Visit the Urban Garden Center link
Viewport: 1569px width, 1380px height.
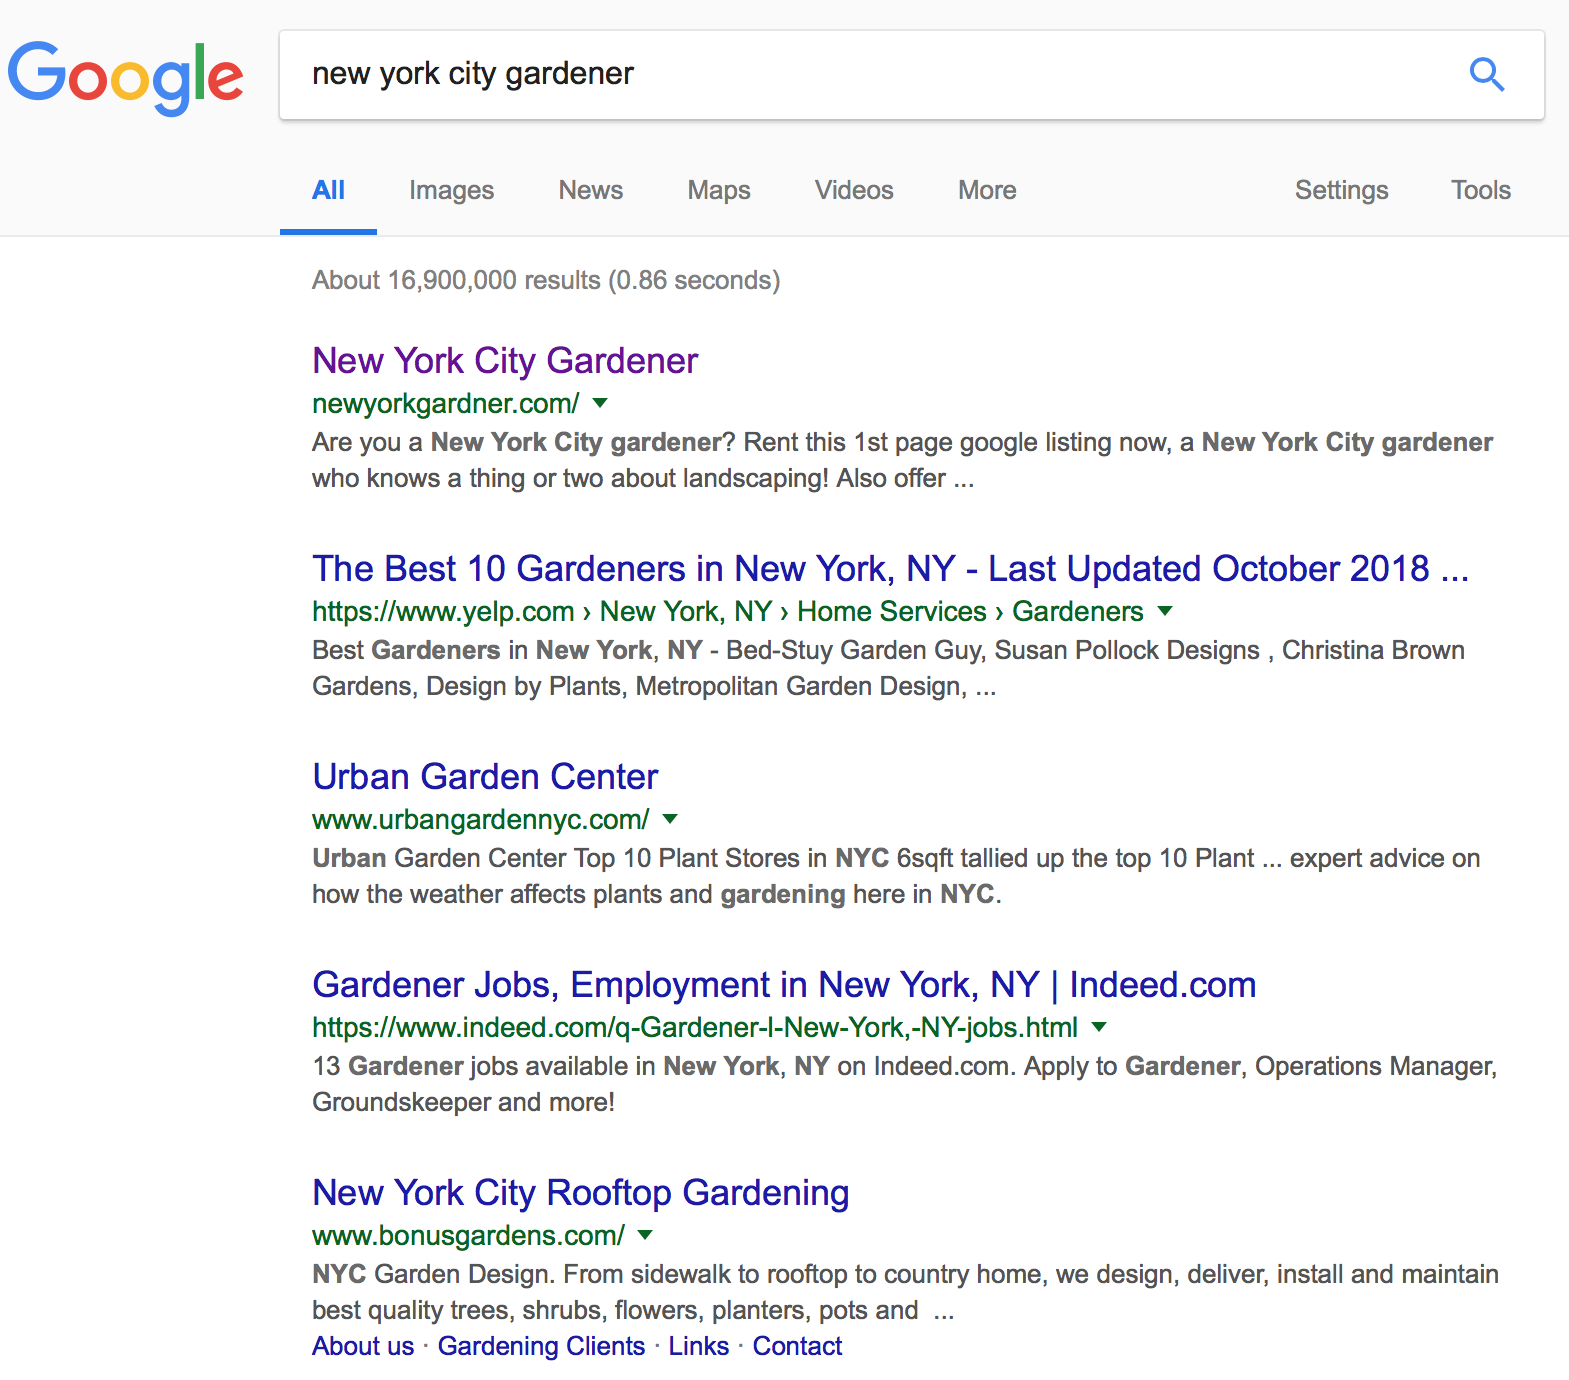485,777
